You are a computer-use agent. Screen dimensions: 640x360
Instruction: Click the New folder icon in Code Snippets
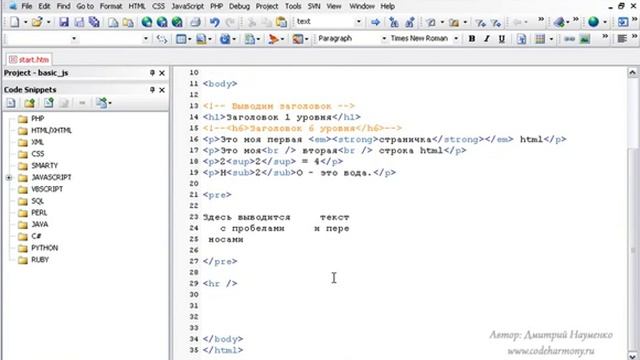[x=29, y=103]
